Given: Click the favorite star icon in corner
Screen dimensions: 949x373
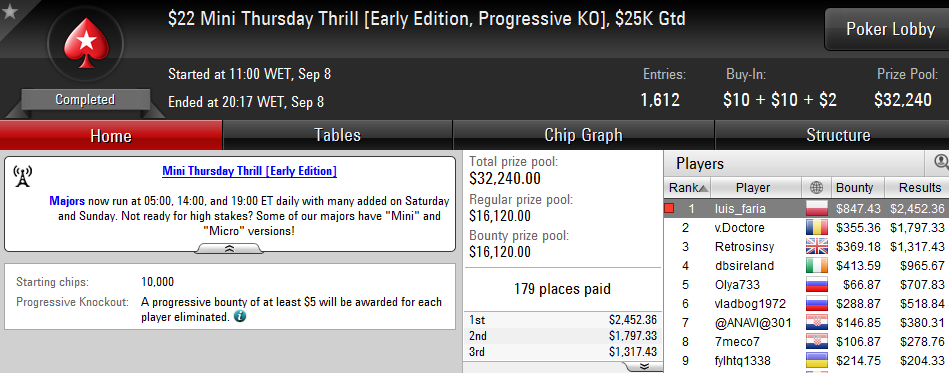Looking at the screenshot, I should tap(10, 11).
